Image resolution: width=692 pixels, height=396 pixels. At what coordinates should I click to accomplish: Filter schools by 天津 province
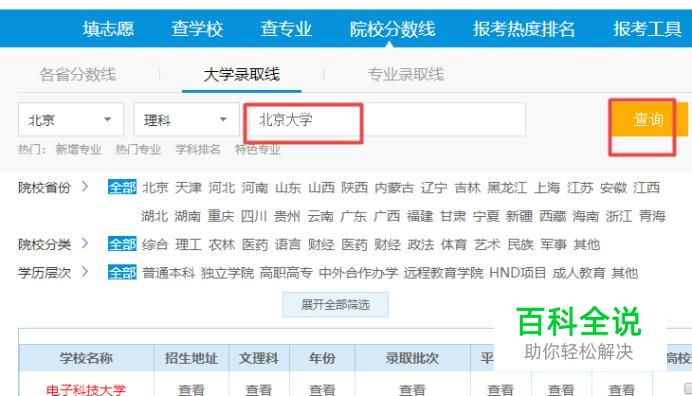pyautogui.click(x=188, y=188)
